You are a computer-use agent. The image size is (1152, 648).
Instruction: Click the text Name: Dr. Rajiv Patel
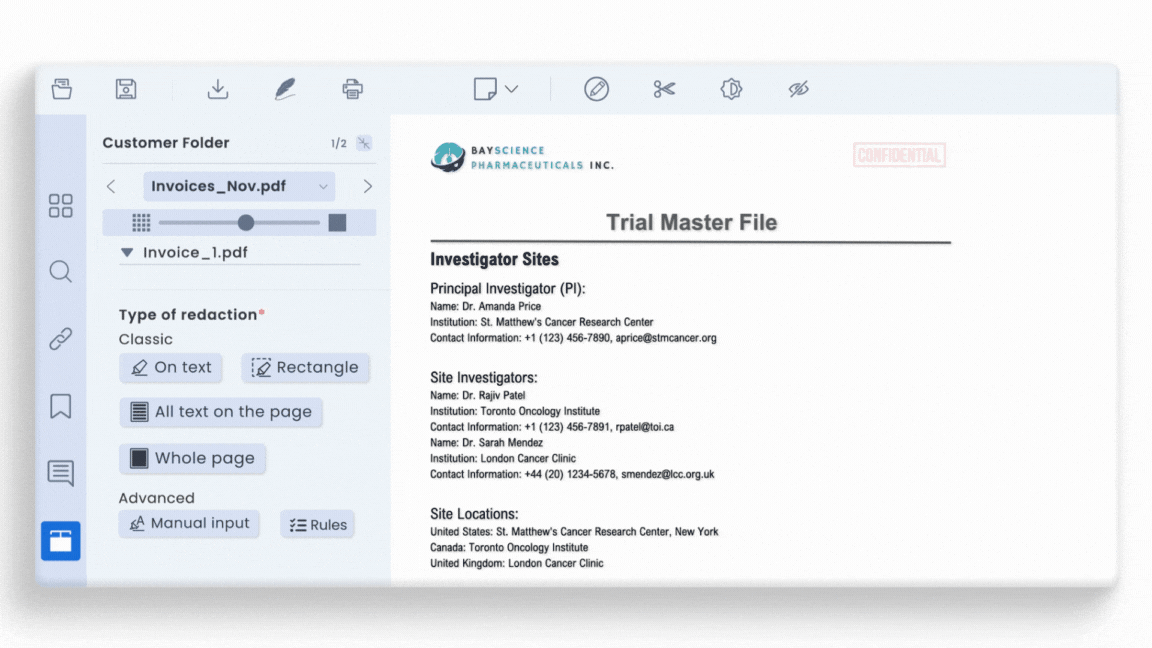(x=478, y=395)
